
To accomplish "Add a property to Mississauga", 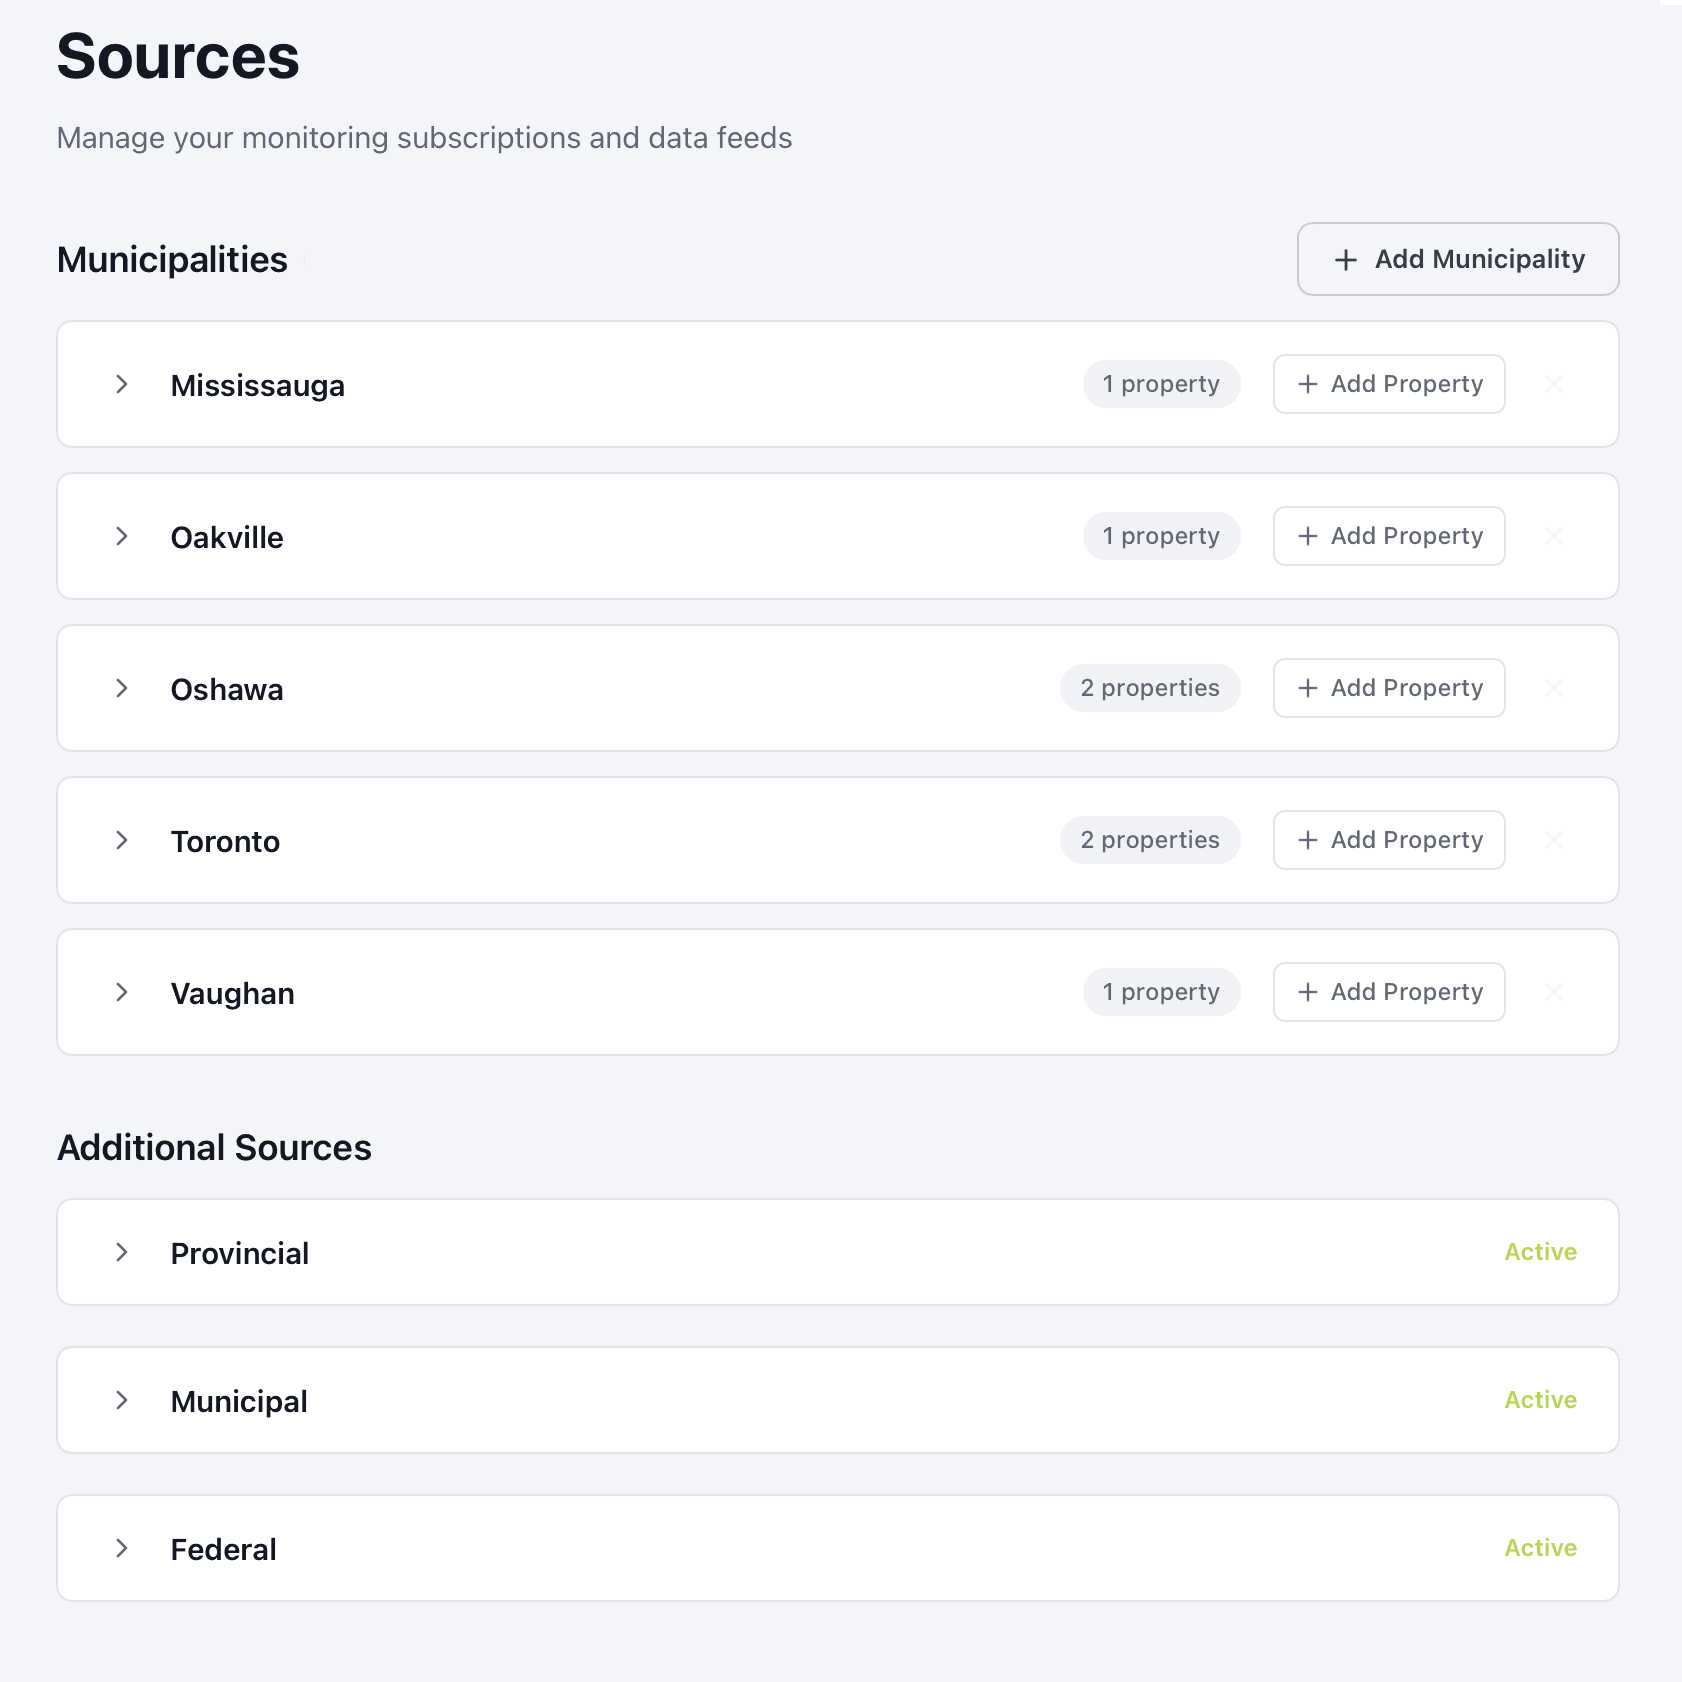I will point(1389,384).
